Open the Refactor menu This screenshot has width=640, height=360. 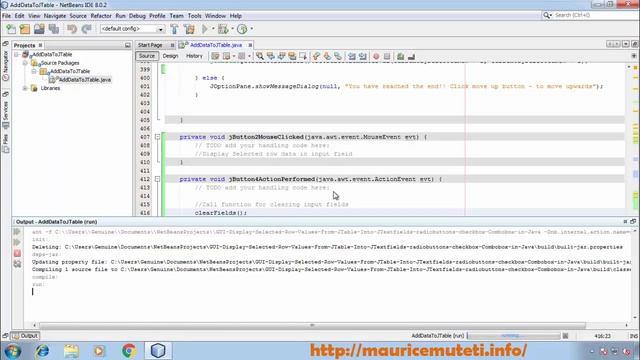click(101, 16)
